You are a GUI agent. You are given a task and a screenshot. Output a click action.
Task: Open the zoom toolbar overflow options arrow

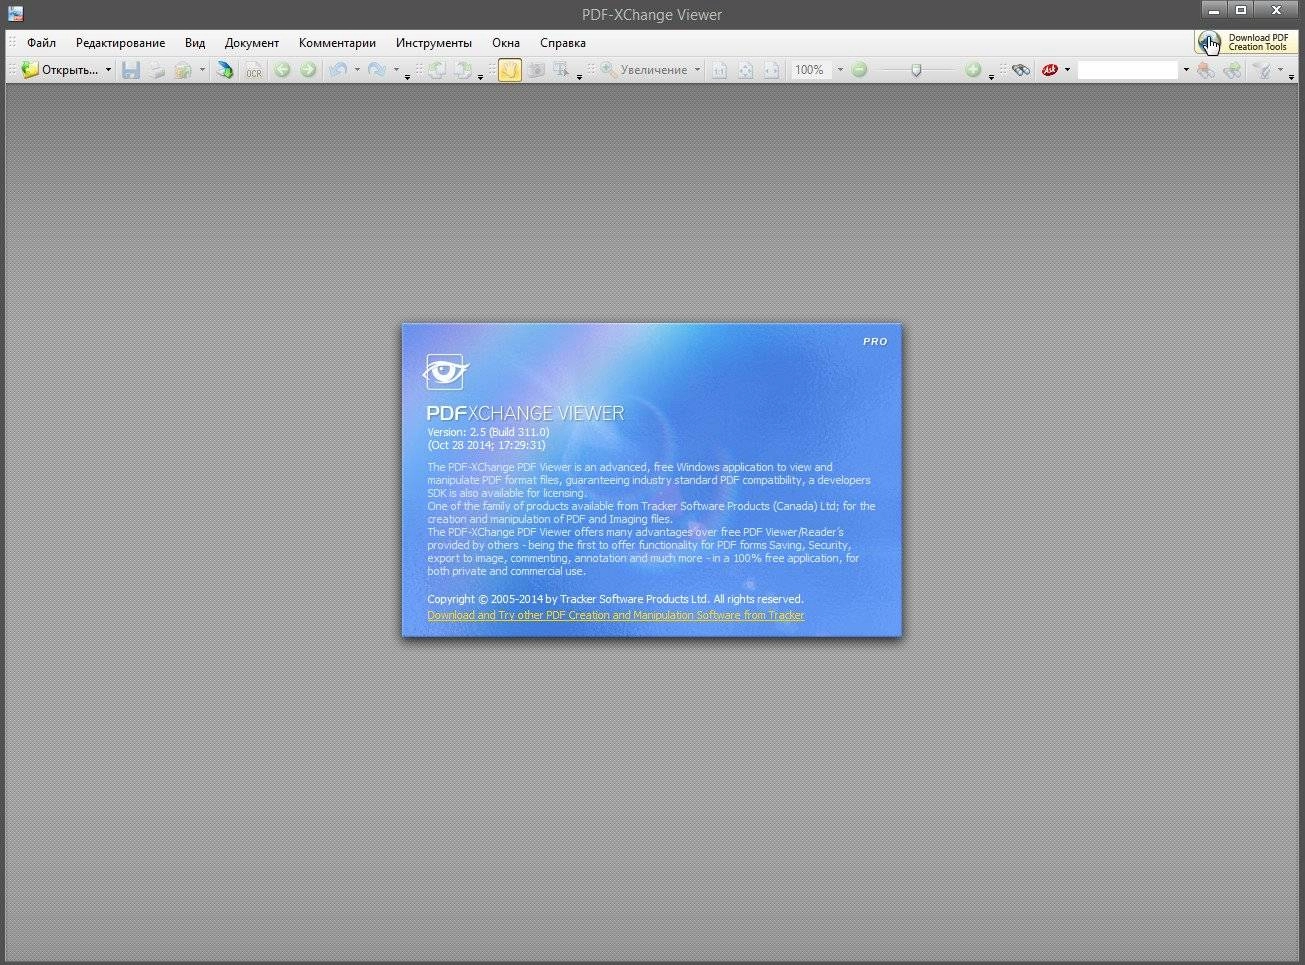[x=991, y=76]
